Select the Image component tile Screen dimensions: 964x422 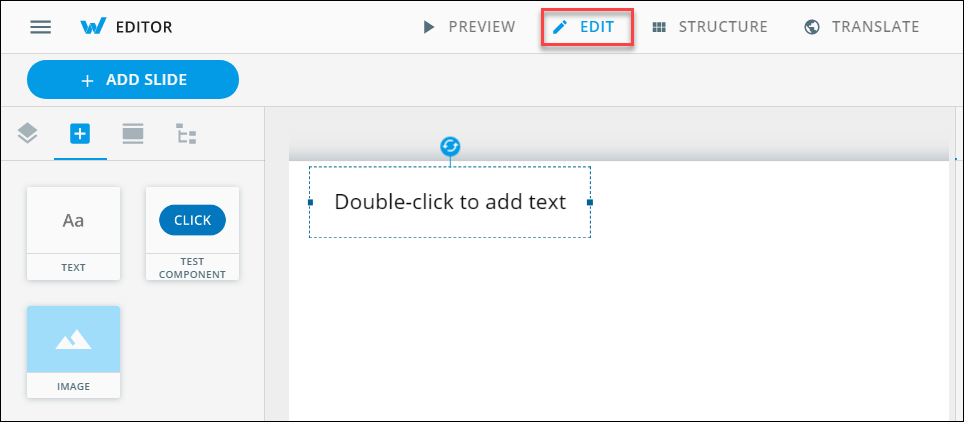[73, 351]
